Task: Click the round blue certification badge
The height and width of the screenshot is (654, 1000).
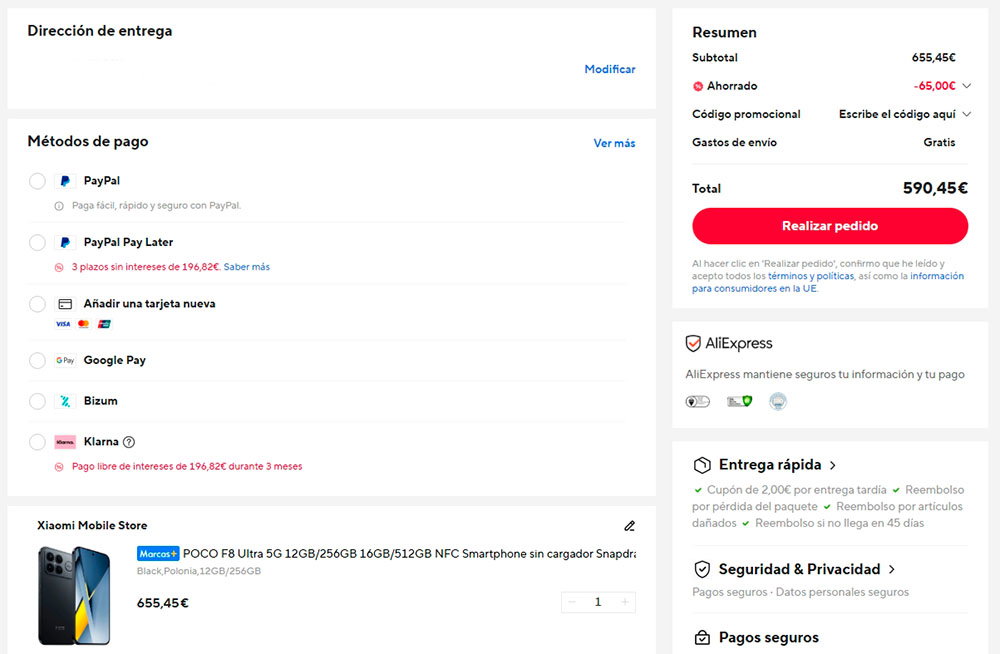Action: [778, 401]
